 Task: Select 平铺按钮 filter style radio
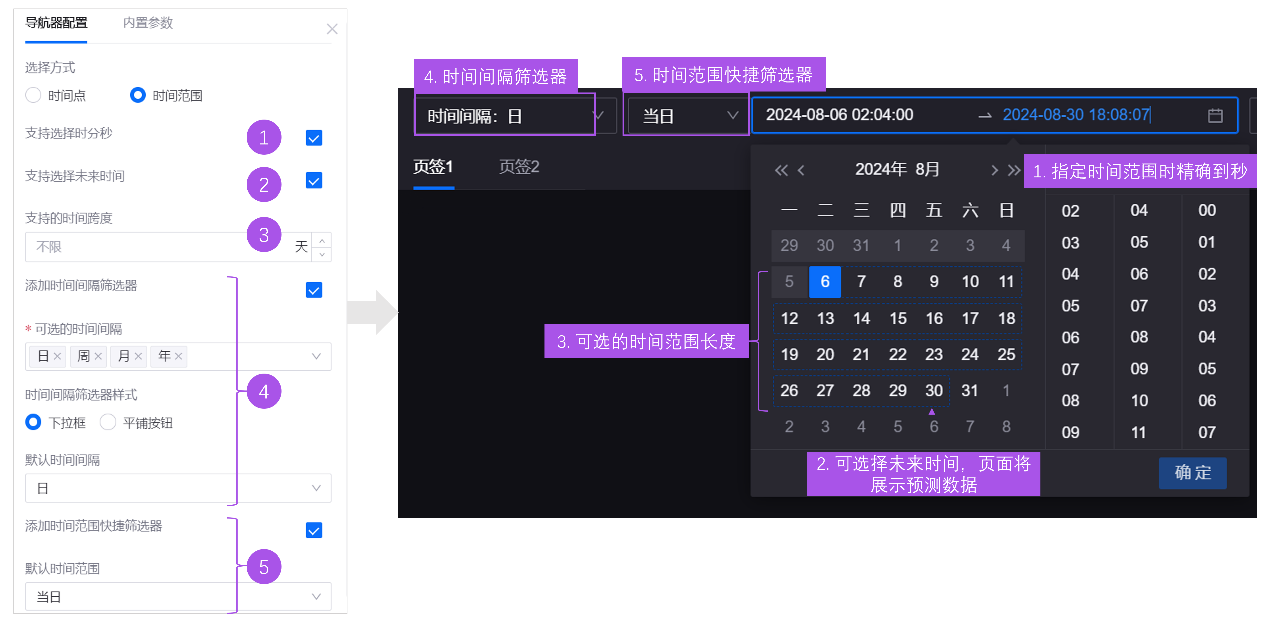pos(108,422)
